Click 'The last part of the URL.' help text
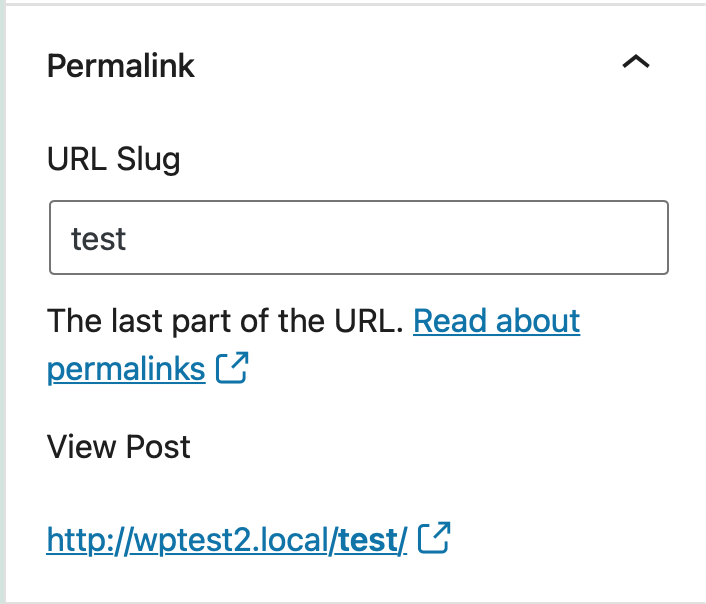The image size is (706, 604). (225, 321)
